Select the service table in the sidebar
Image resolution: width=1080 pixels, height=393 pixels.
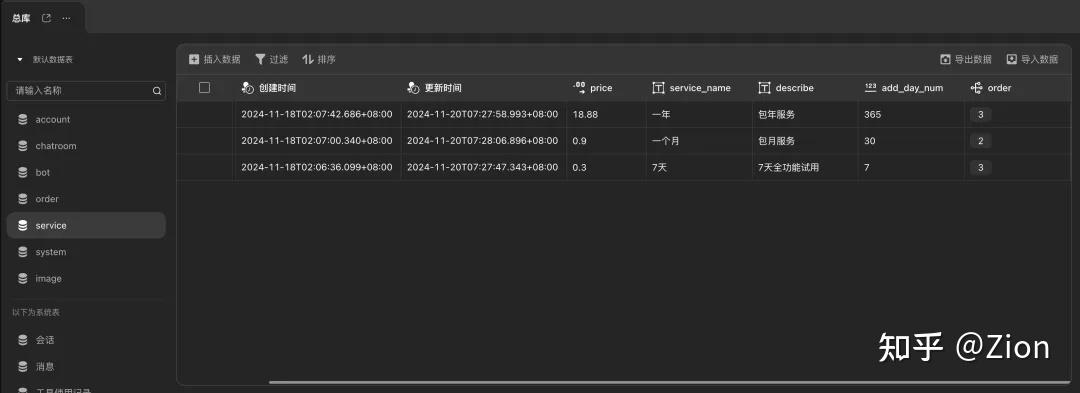pyautogui.click(x=86, y=226)
